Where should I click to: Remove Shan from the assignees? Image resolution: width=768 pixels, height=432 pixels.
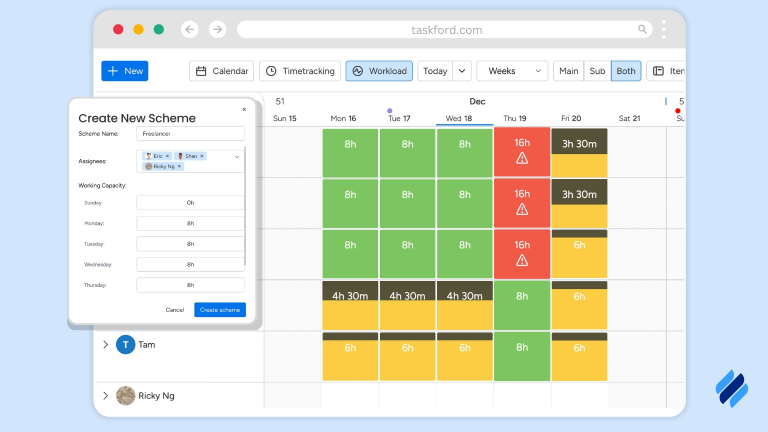point(201,156)
